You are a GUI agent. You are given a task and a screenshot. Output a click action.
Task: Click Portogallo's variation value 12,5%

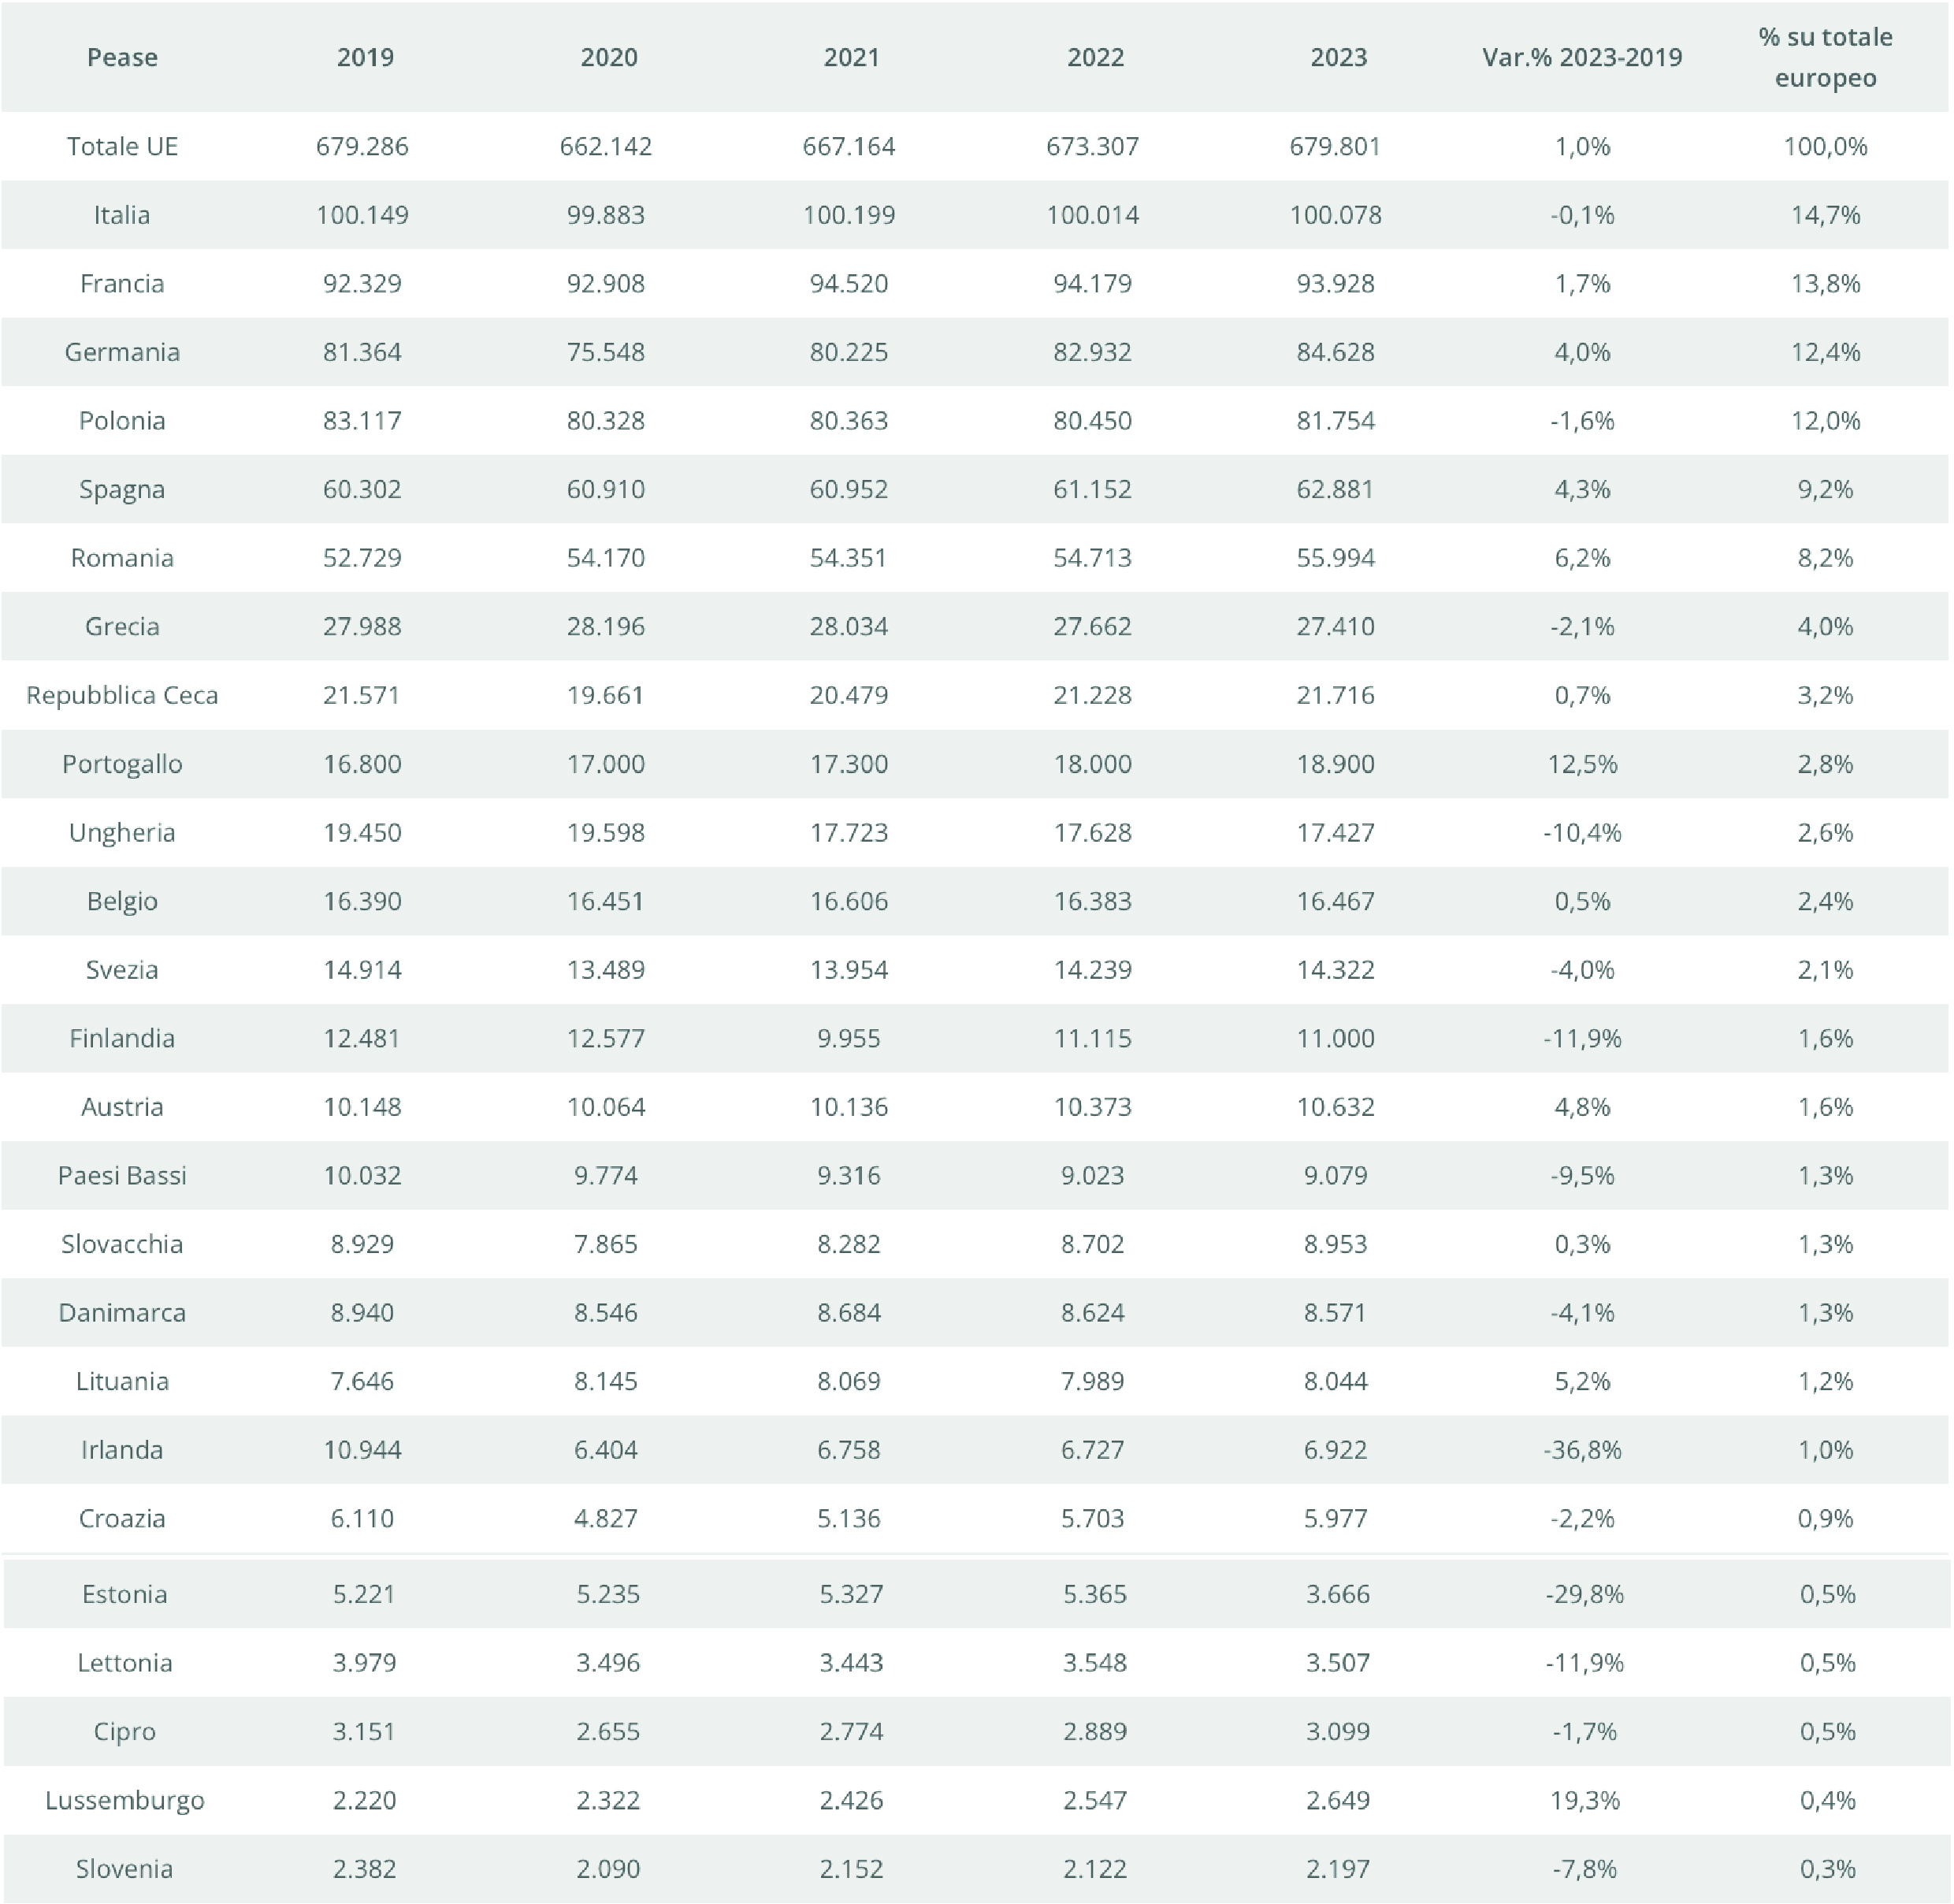pos(1582,764)
